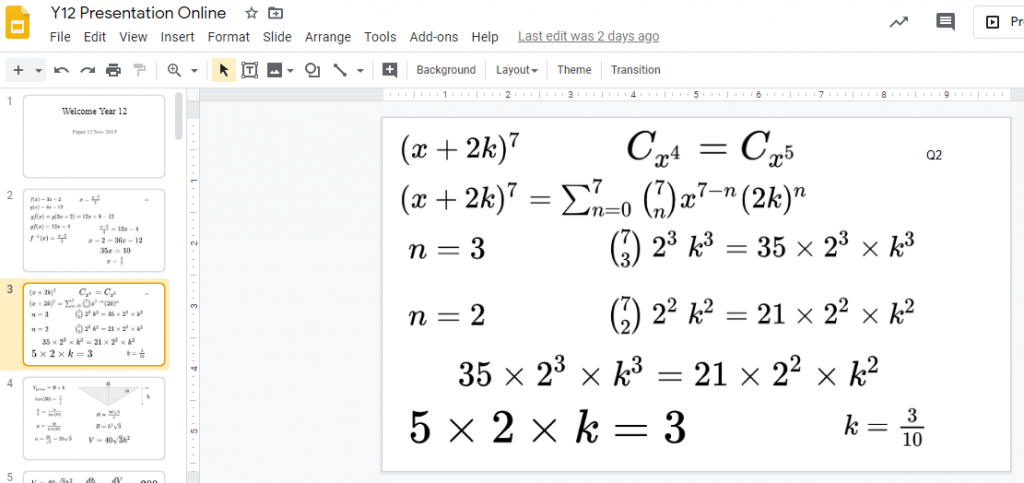Click the Transition button
The image size is (1024, 483).
[x=635, y=70]
